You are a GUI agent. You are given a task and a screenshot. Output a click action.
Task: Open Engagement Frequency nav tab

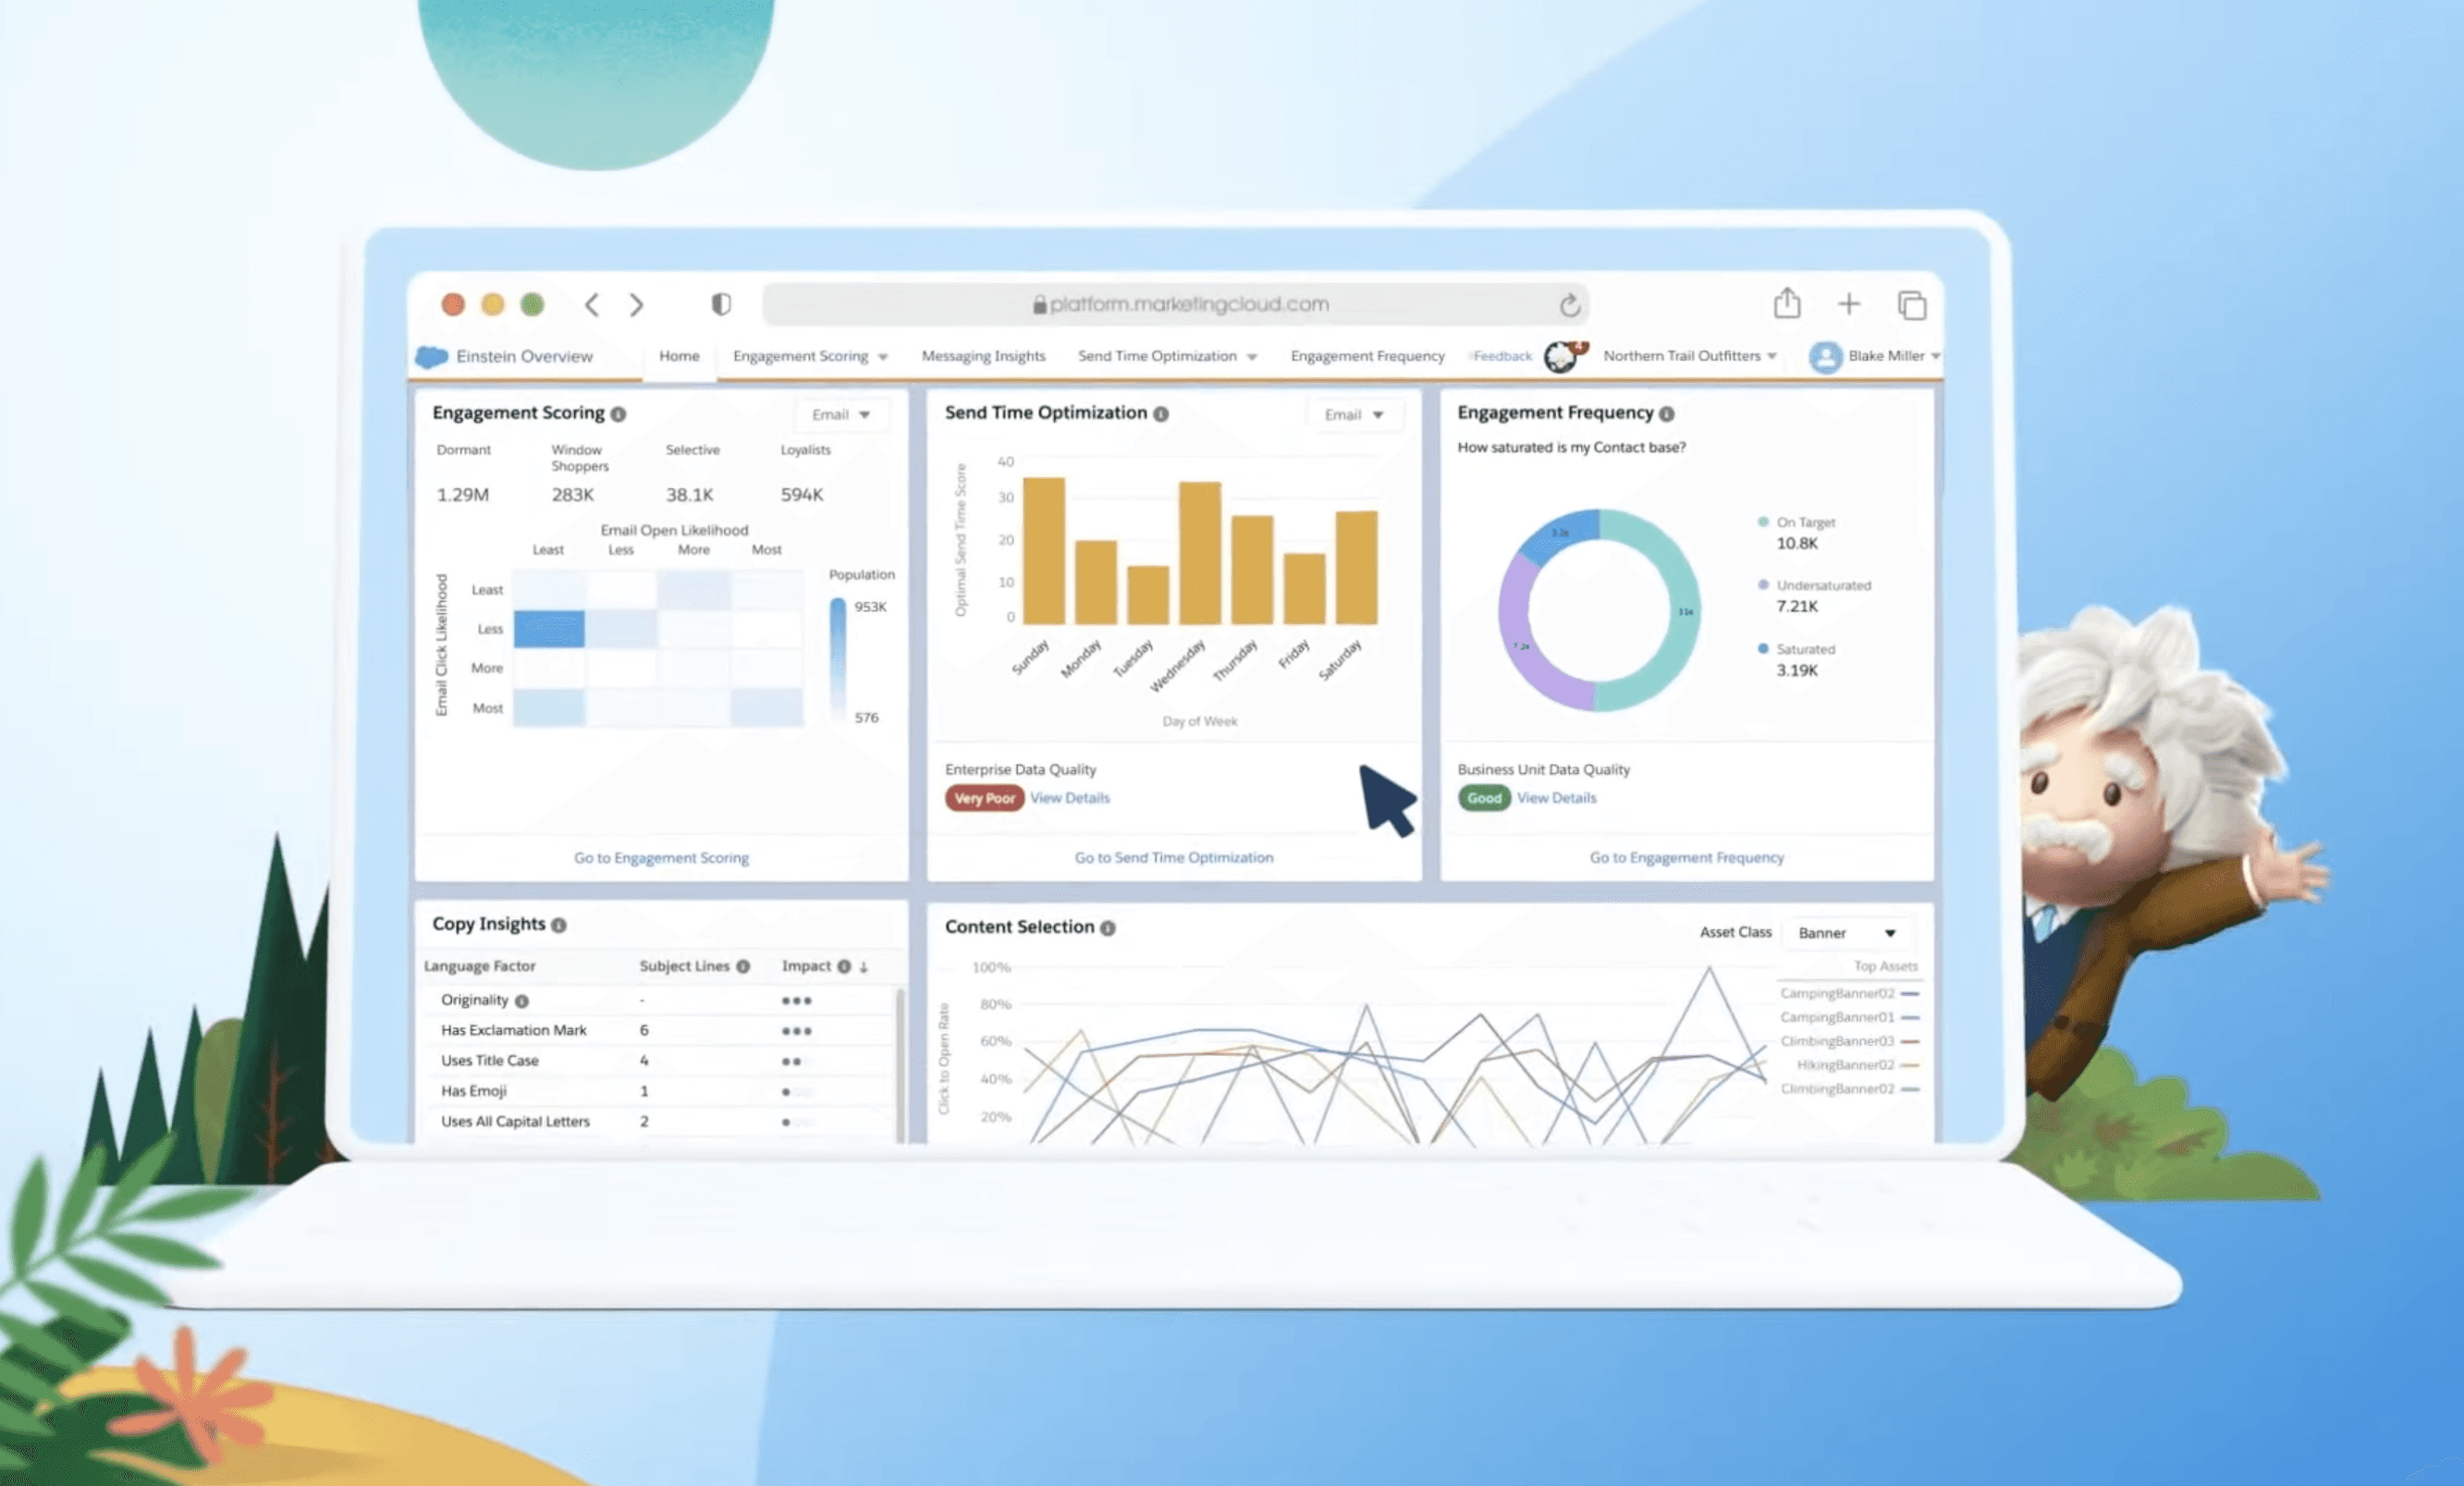[x=1367, y=356]
